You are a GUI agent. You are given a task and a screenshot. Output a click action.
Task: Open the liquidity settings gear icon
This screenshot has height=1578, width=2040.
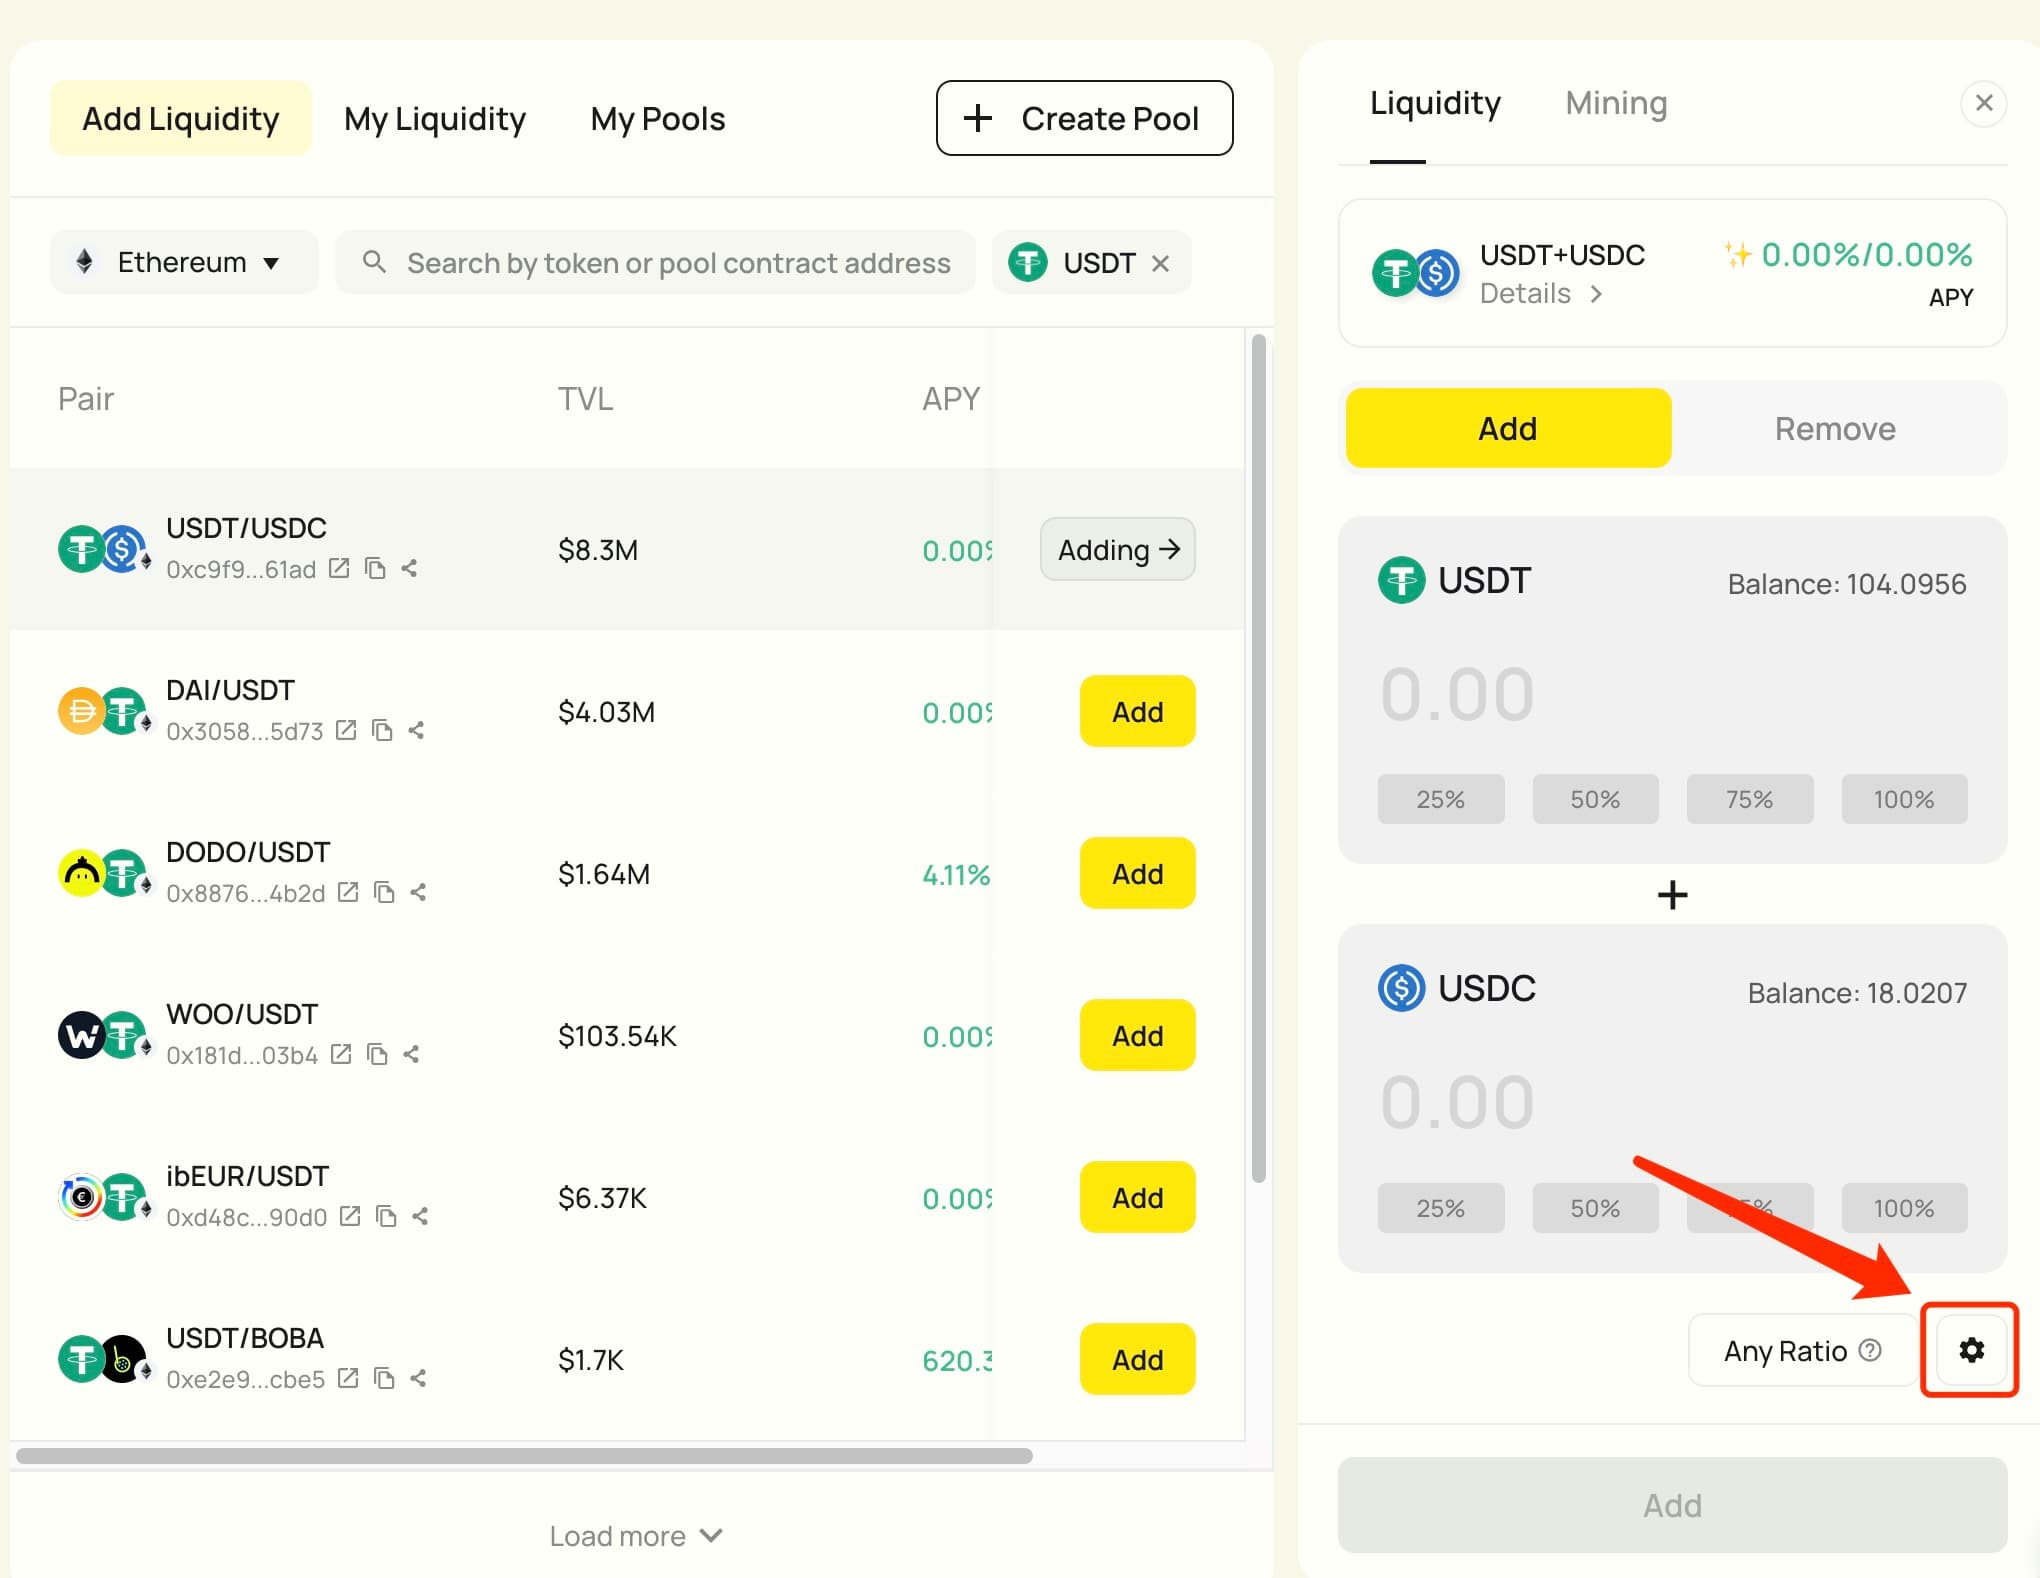(x=1969, y=1350)
